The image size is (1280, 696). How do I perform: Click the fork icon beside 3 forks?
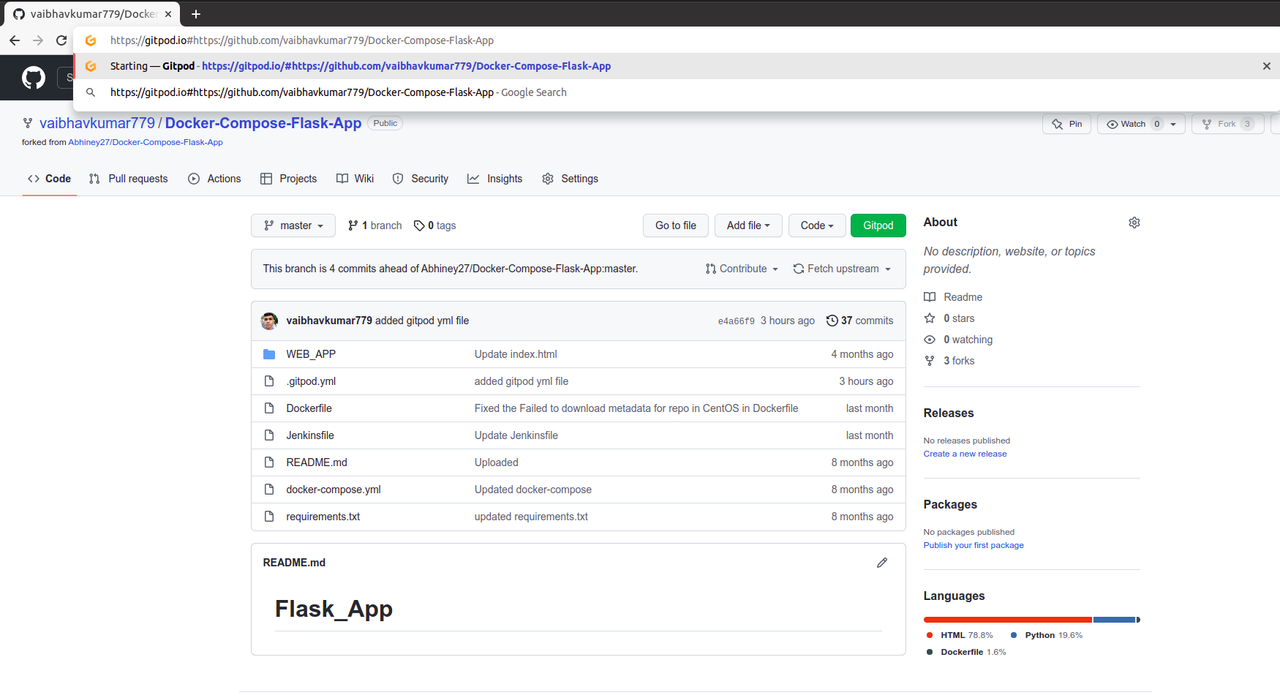click(930, 361)
